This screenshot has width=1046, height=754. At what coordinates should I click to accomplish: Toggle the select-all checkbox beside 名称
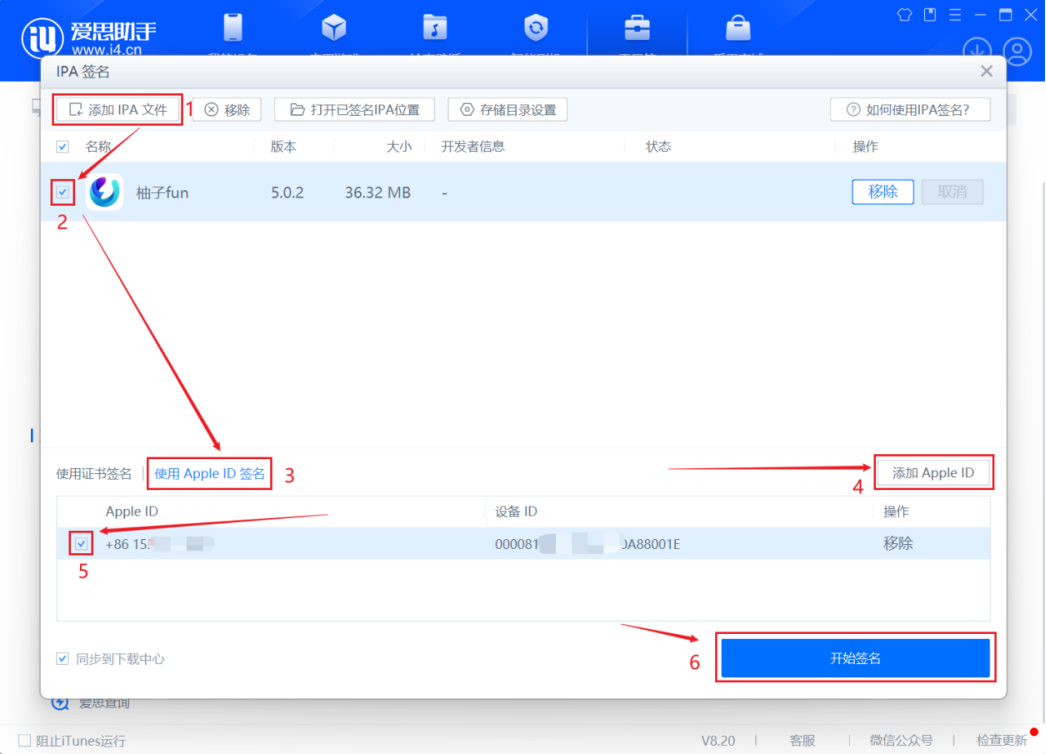pyautogui.click(x=63, y=147)
